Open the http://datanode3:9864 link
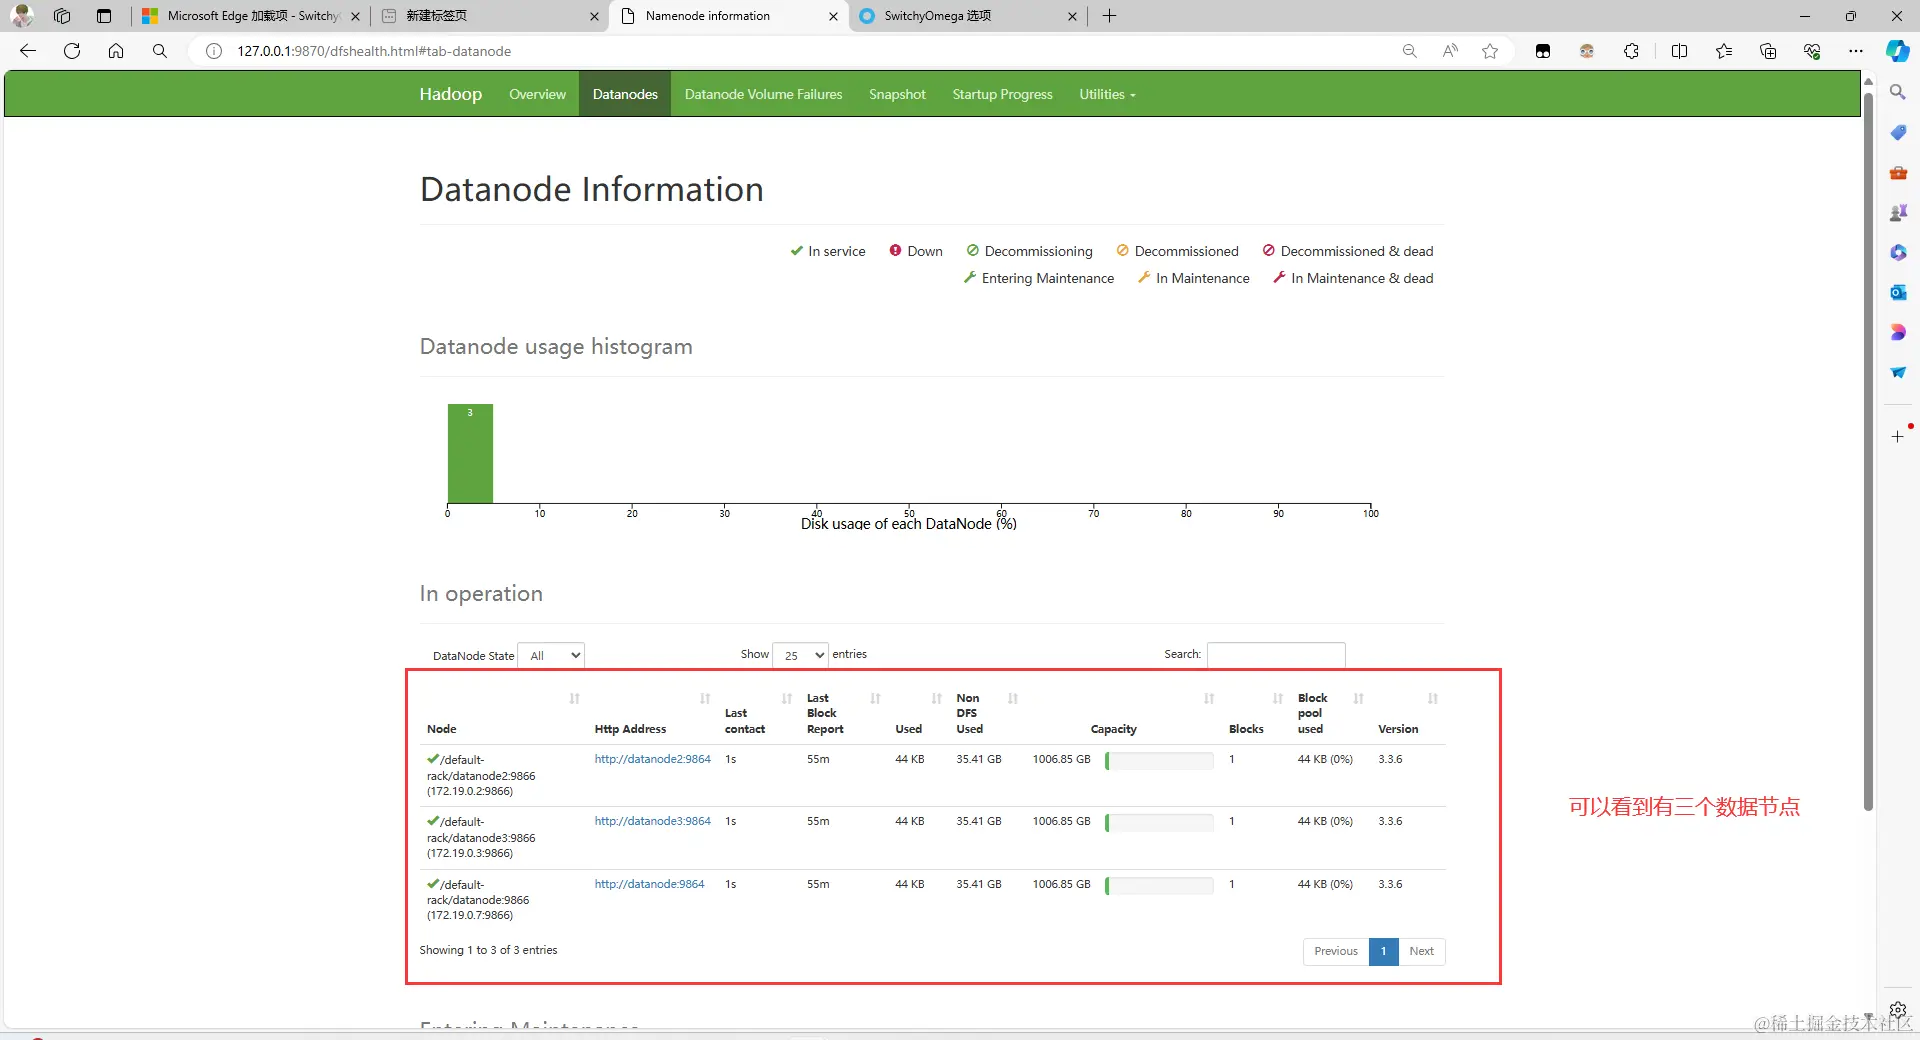Screen dimensions: 1920x1040 (x=652, y=821)
